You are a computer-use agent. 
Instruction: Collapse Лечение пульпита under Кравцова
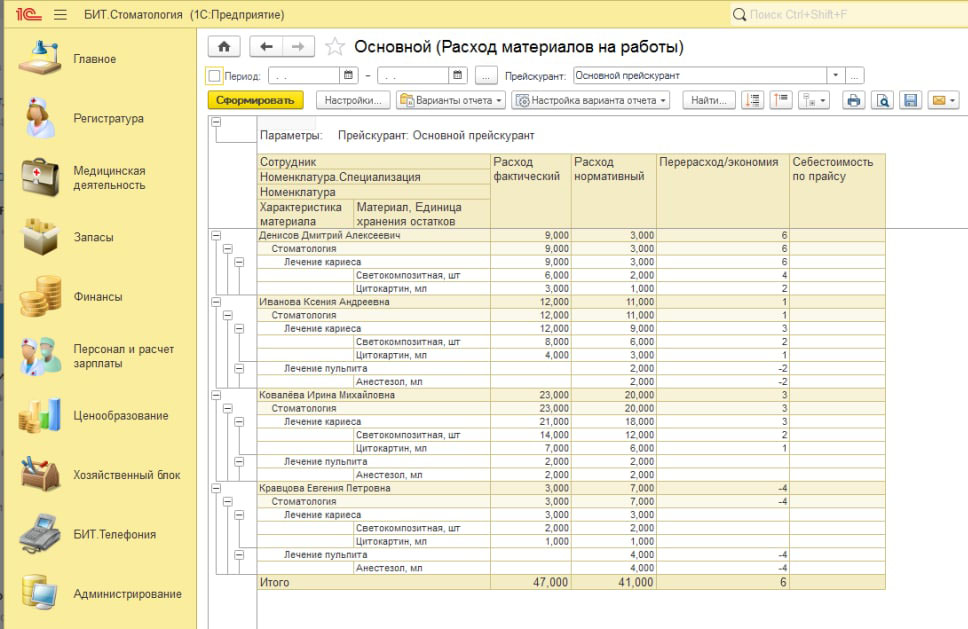(x=240, y=555)
